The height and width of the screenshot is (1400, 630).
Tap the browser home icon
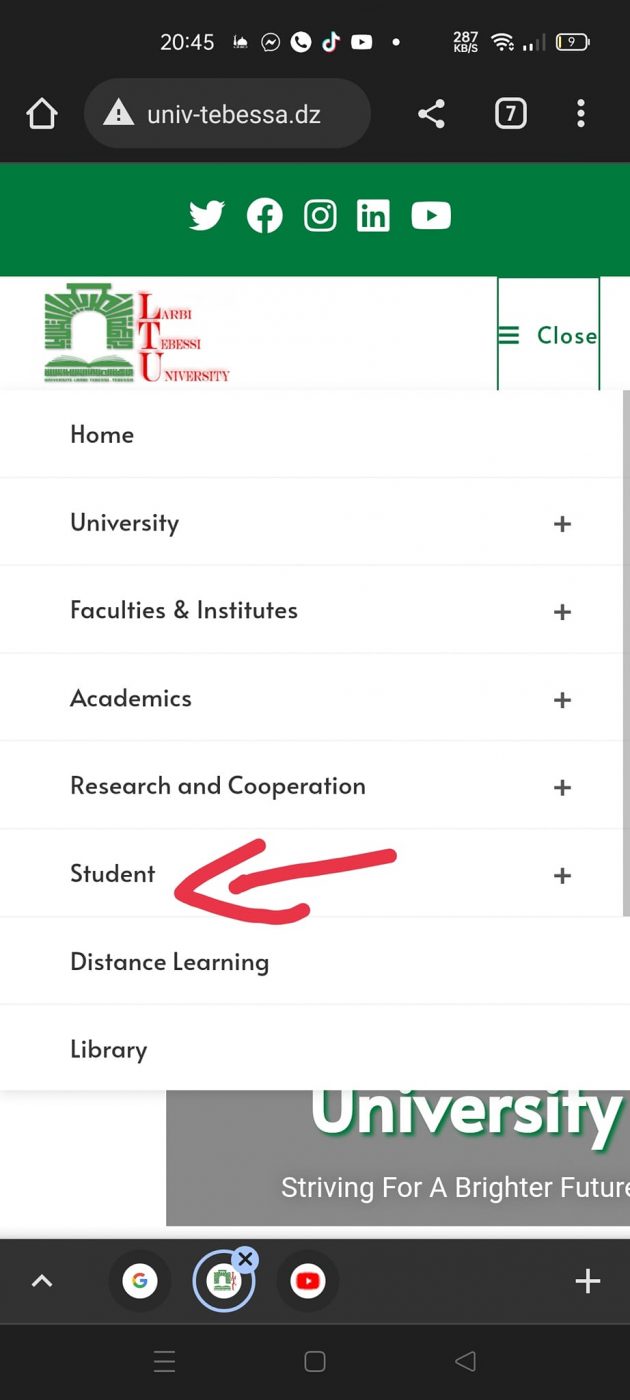42,115
